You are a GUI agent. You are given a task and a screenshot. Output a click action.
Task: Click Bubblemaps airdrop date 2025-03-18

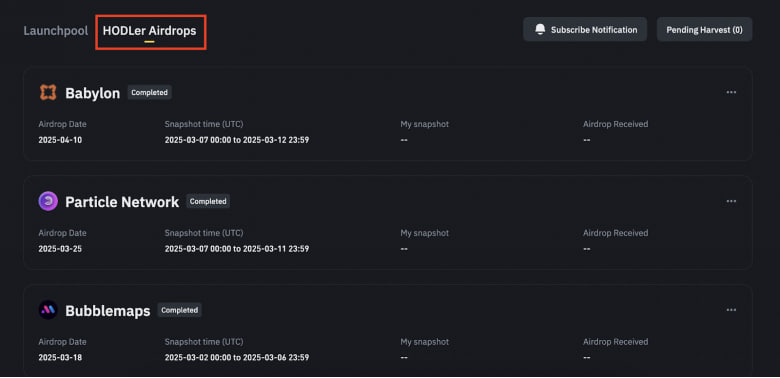(60, 357)
